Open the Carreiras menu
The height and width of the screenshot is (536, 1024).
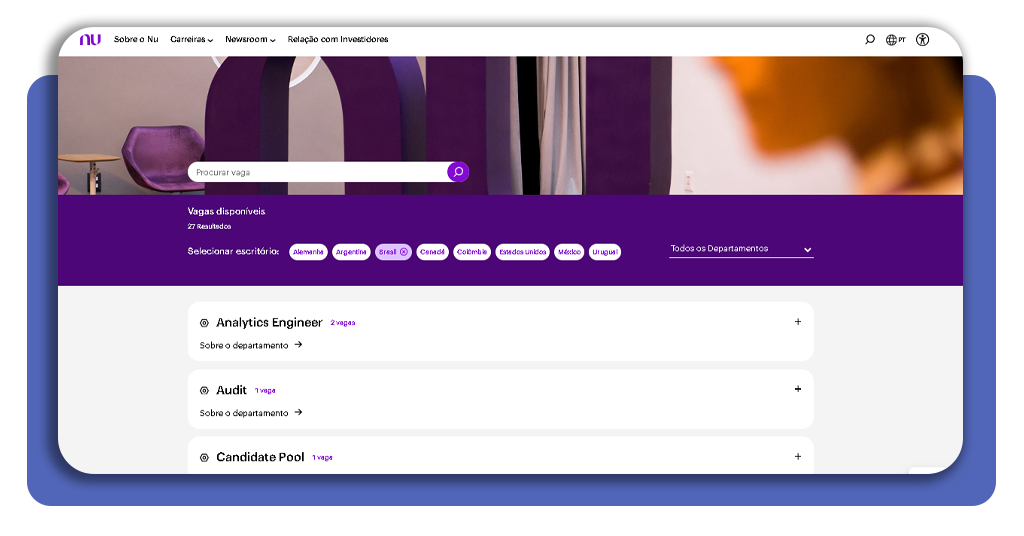191,40
